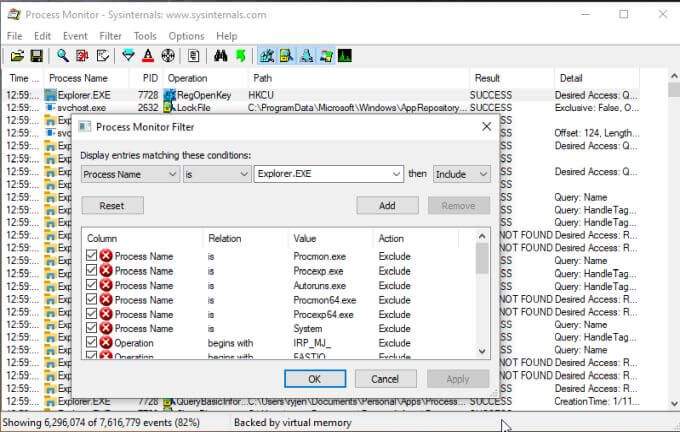Toggle Show Registry Activity icon

click(266, 56)
